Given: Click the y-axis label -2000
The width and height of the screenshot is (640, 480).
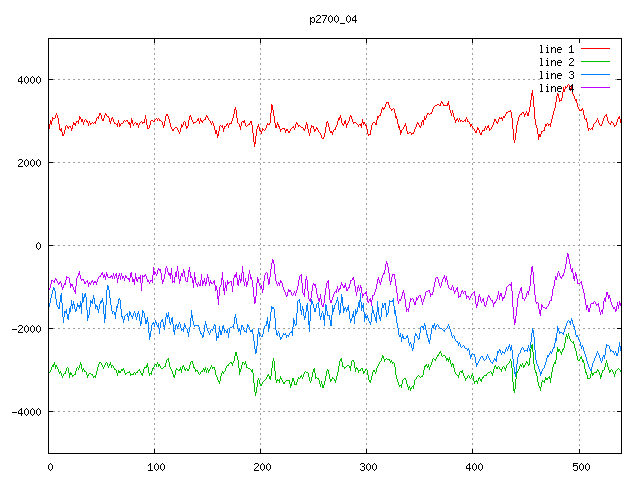Looking at the screenshot, I should [x=27, y=329].
